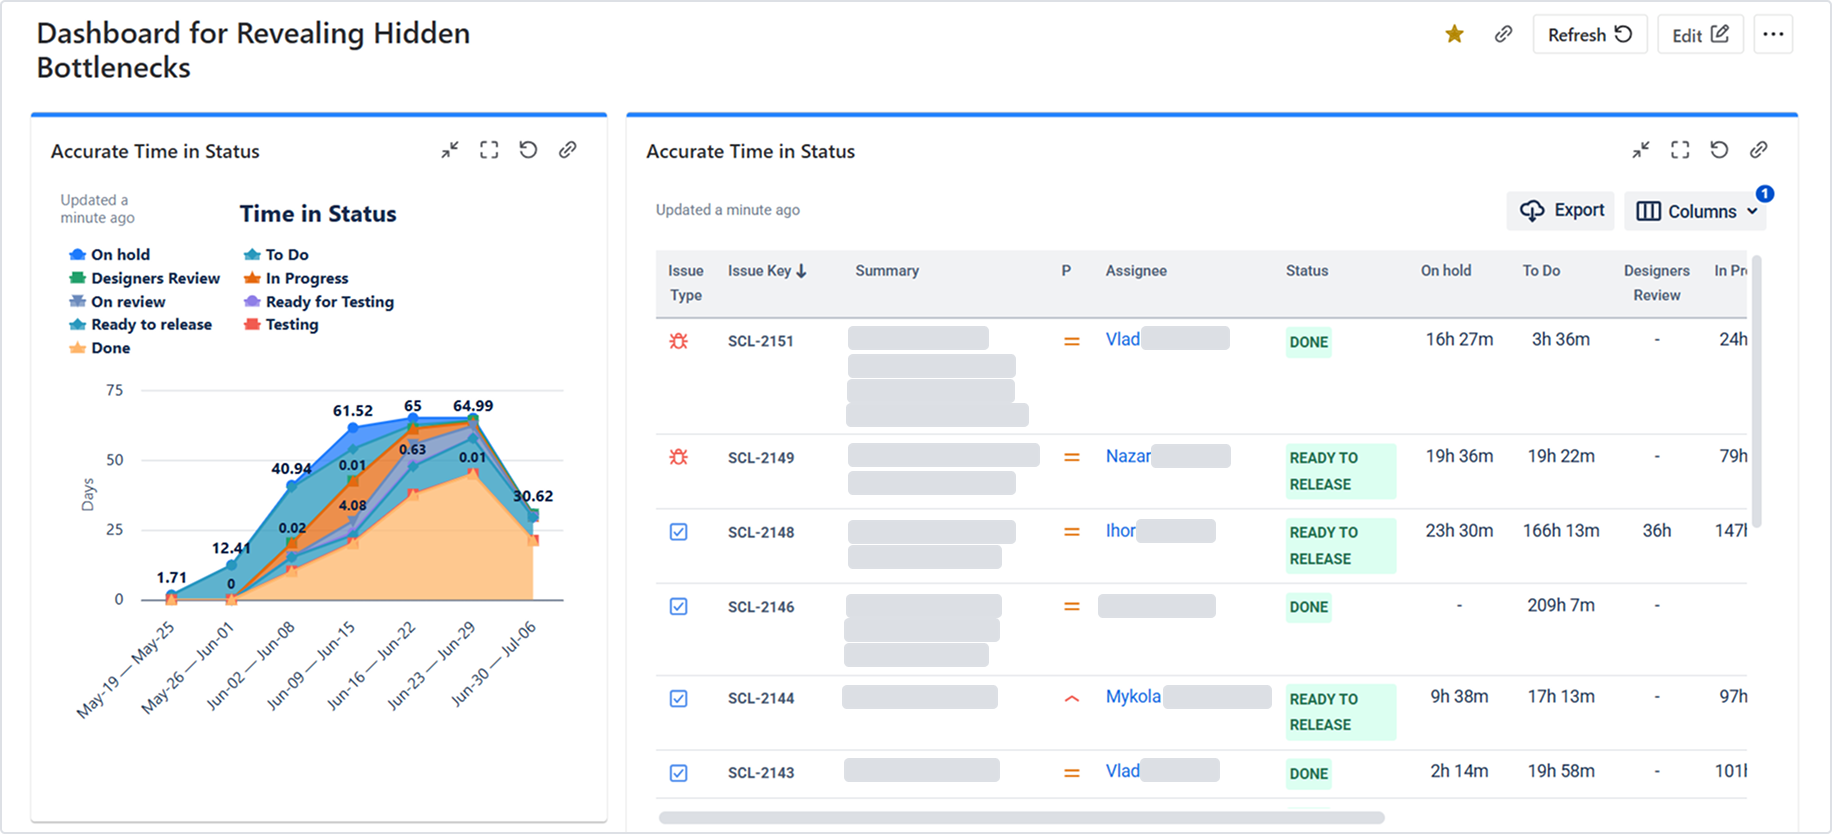Expand left chart gadget to fullscreen
Screen dimensions: 1832x834
point(489,150)
